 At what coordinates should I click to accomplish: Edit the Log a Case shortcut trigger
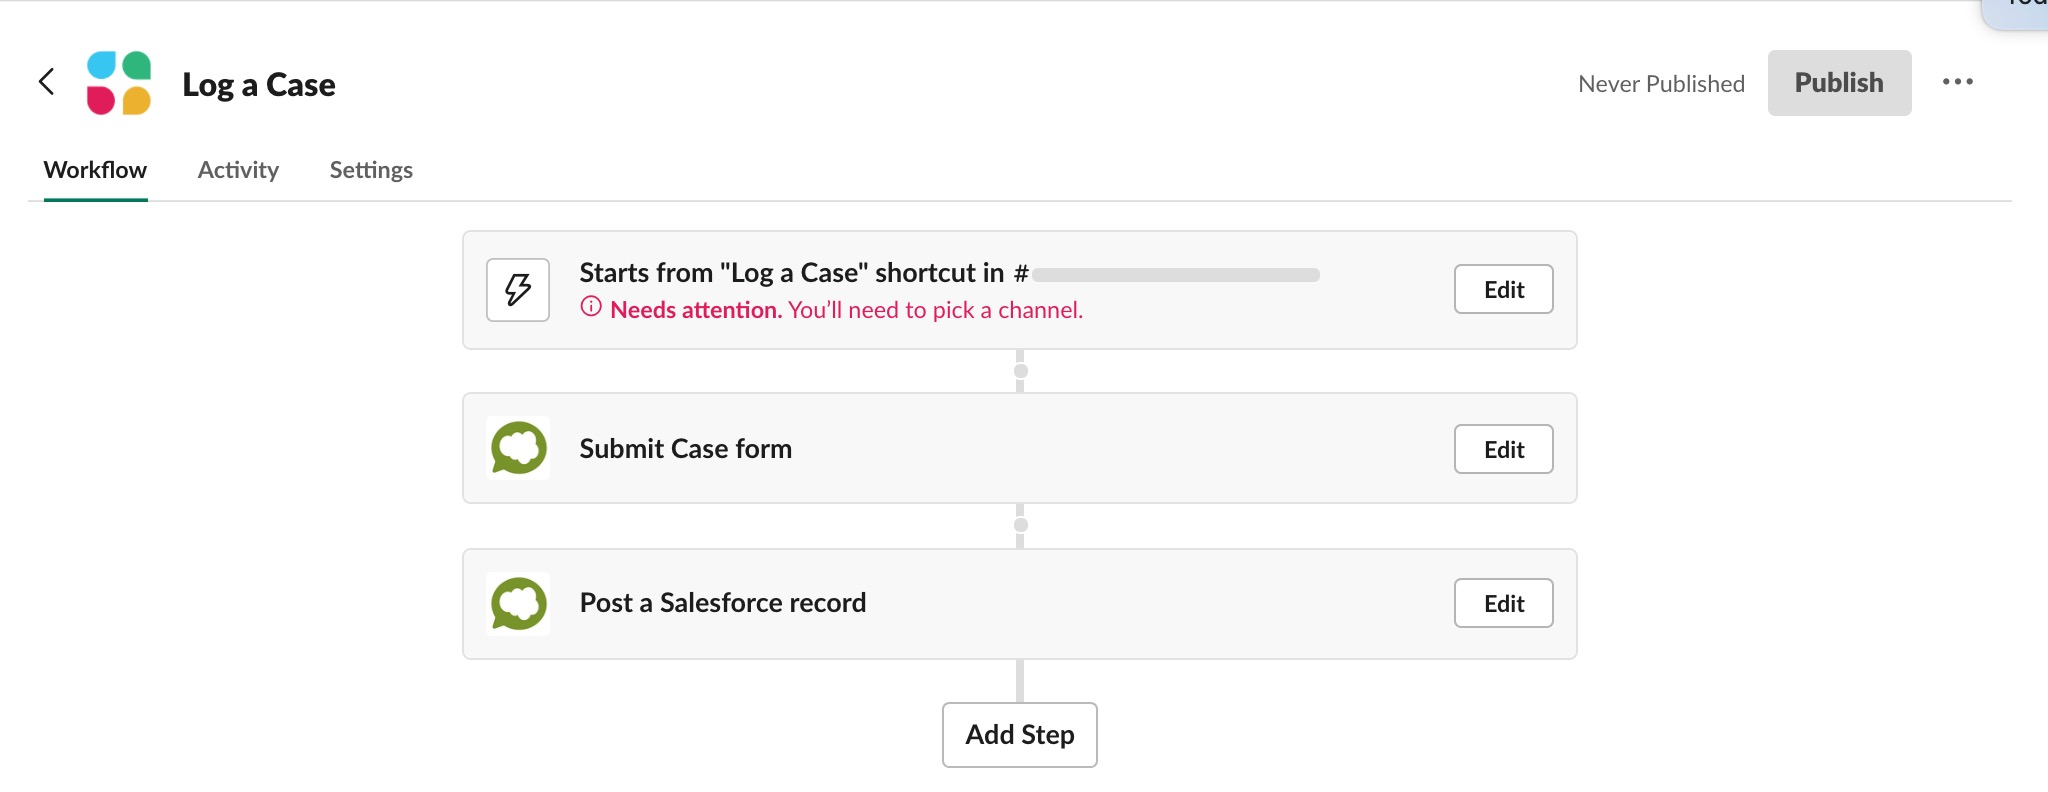coord(1503,289)
